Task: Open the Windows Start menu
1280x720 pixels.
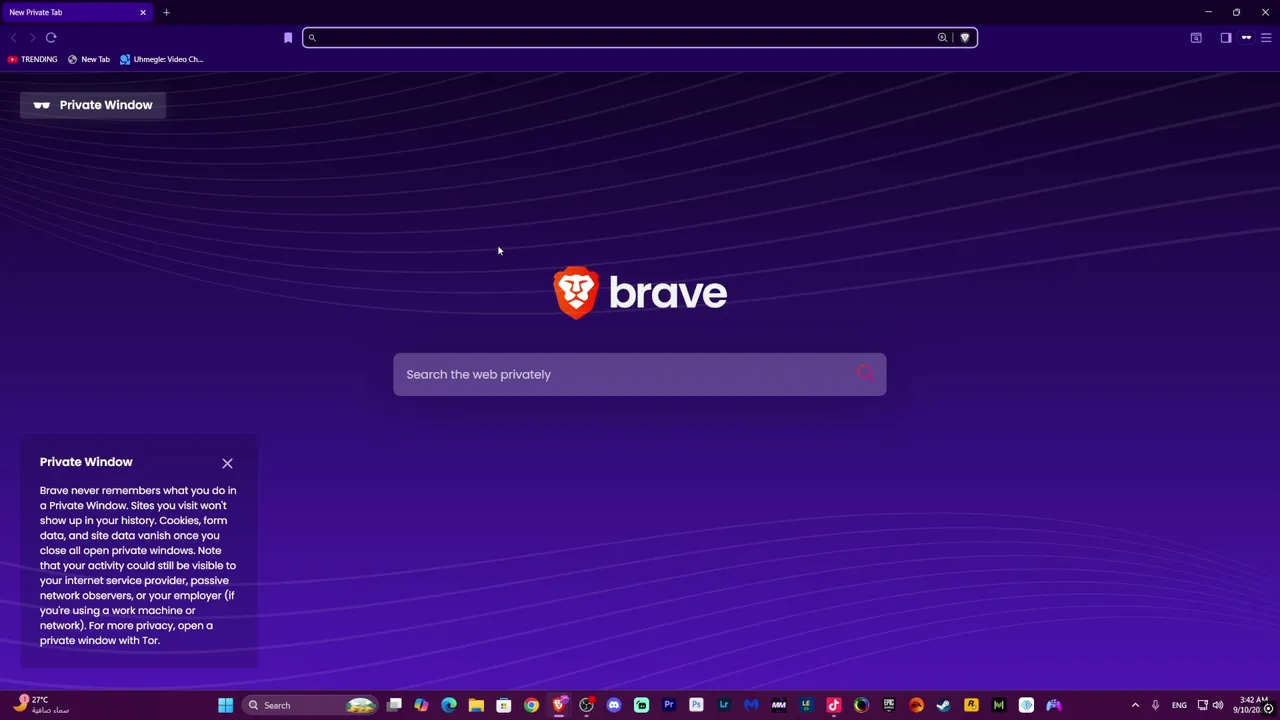Action: (225, 705)
